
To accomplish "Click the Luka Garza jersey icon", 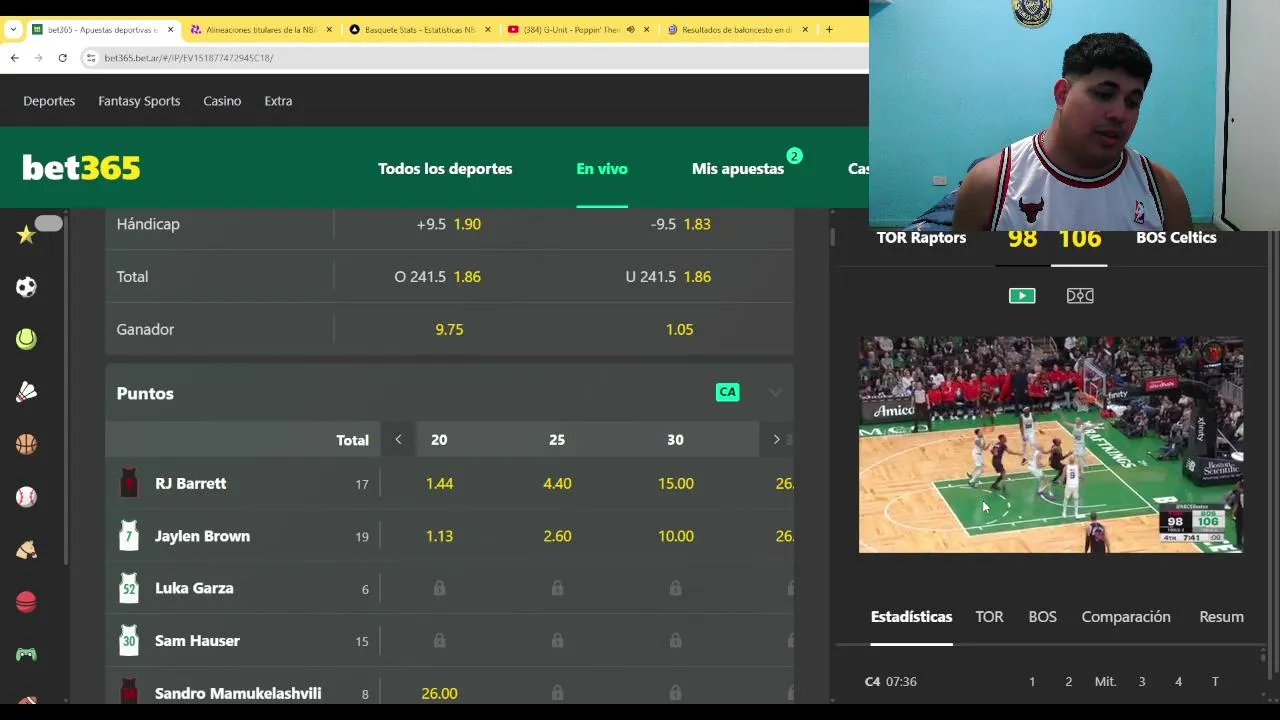I will coord(129,588).
